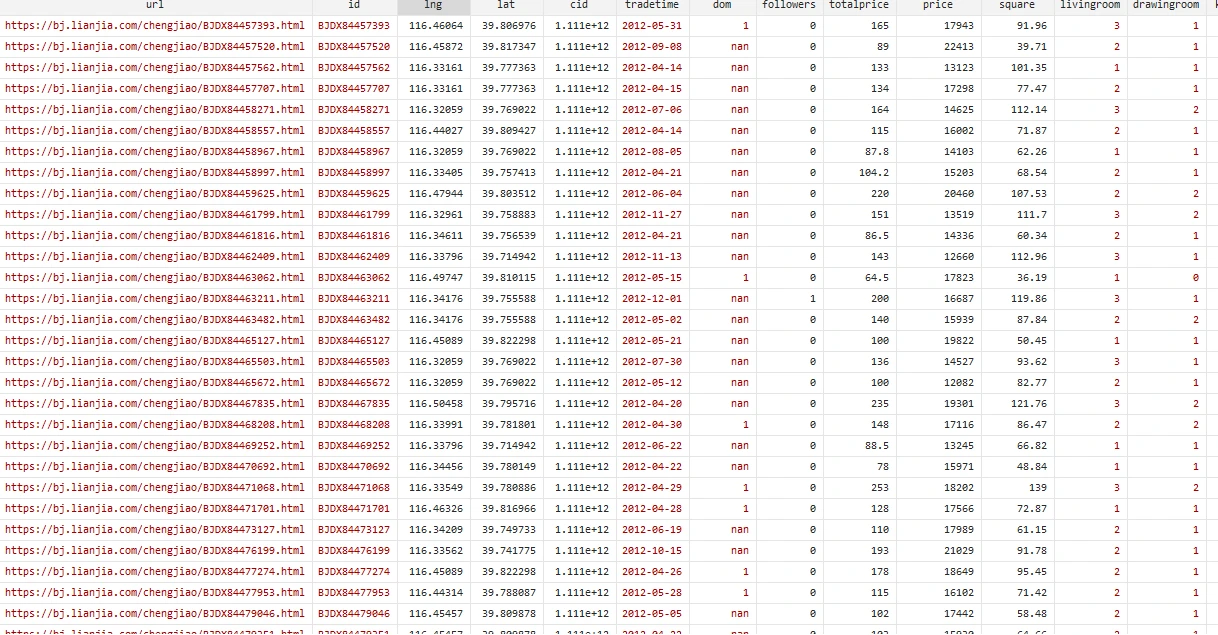Click price value 12082
This screenshot has height=635, width=1218.
click(958, 383)
